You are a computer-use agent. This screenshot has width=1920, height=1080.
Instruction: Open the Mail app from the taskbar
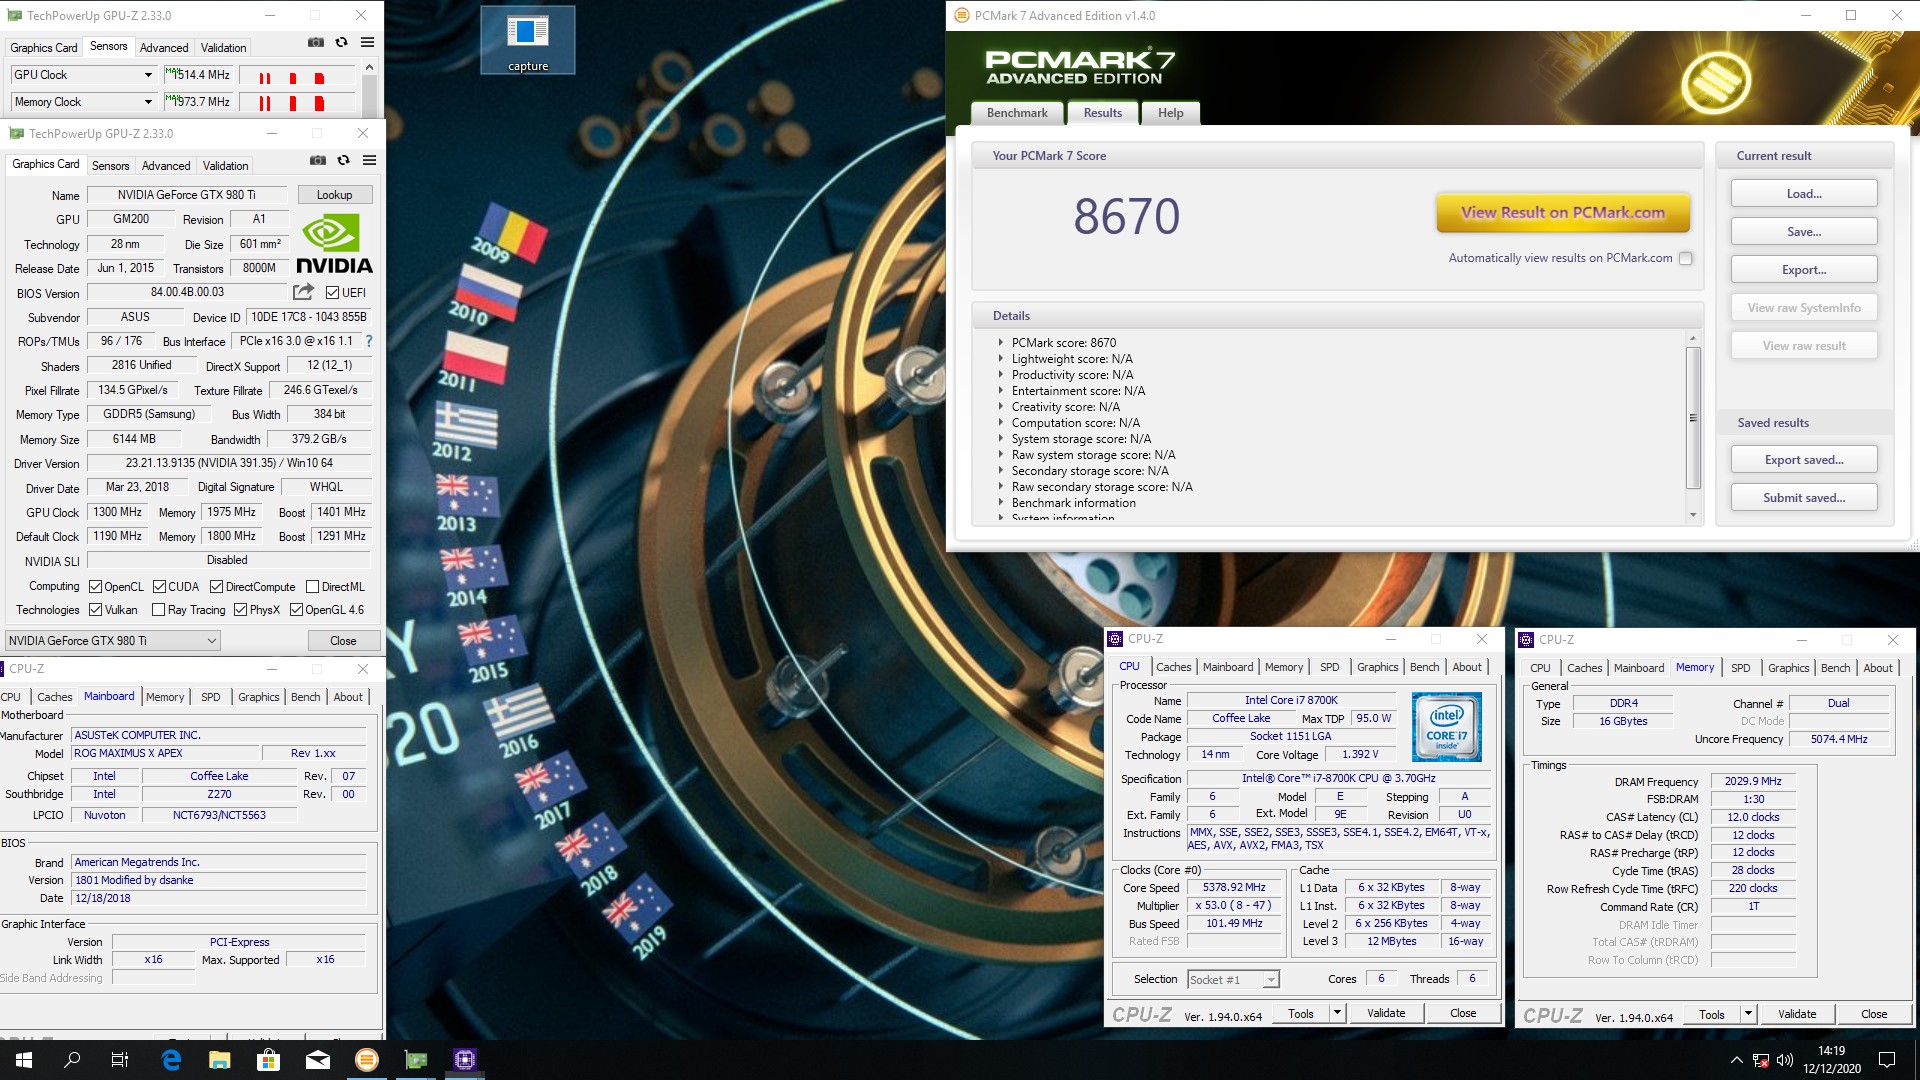click(318, 1060)
